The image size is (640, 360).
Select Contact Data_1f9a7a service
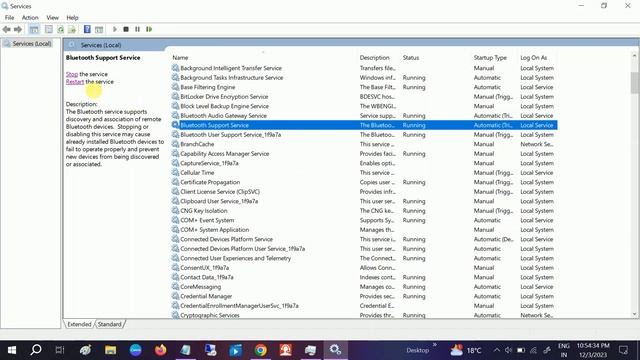364,278
